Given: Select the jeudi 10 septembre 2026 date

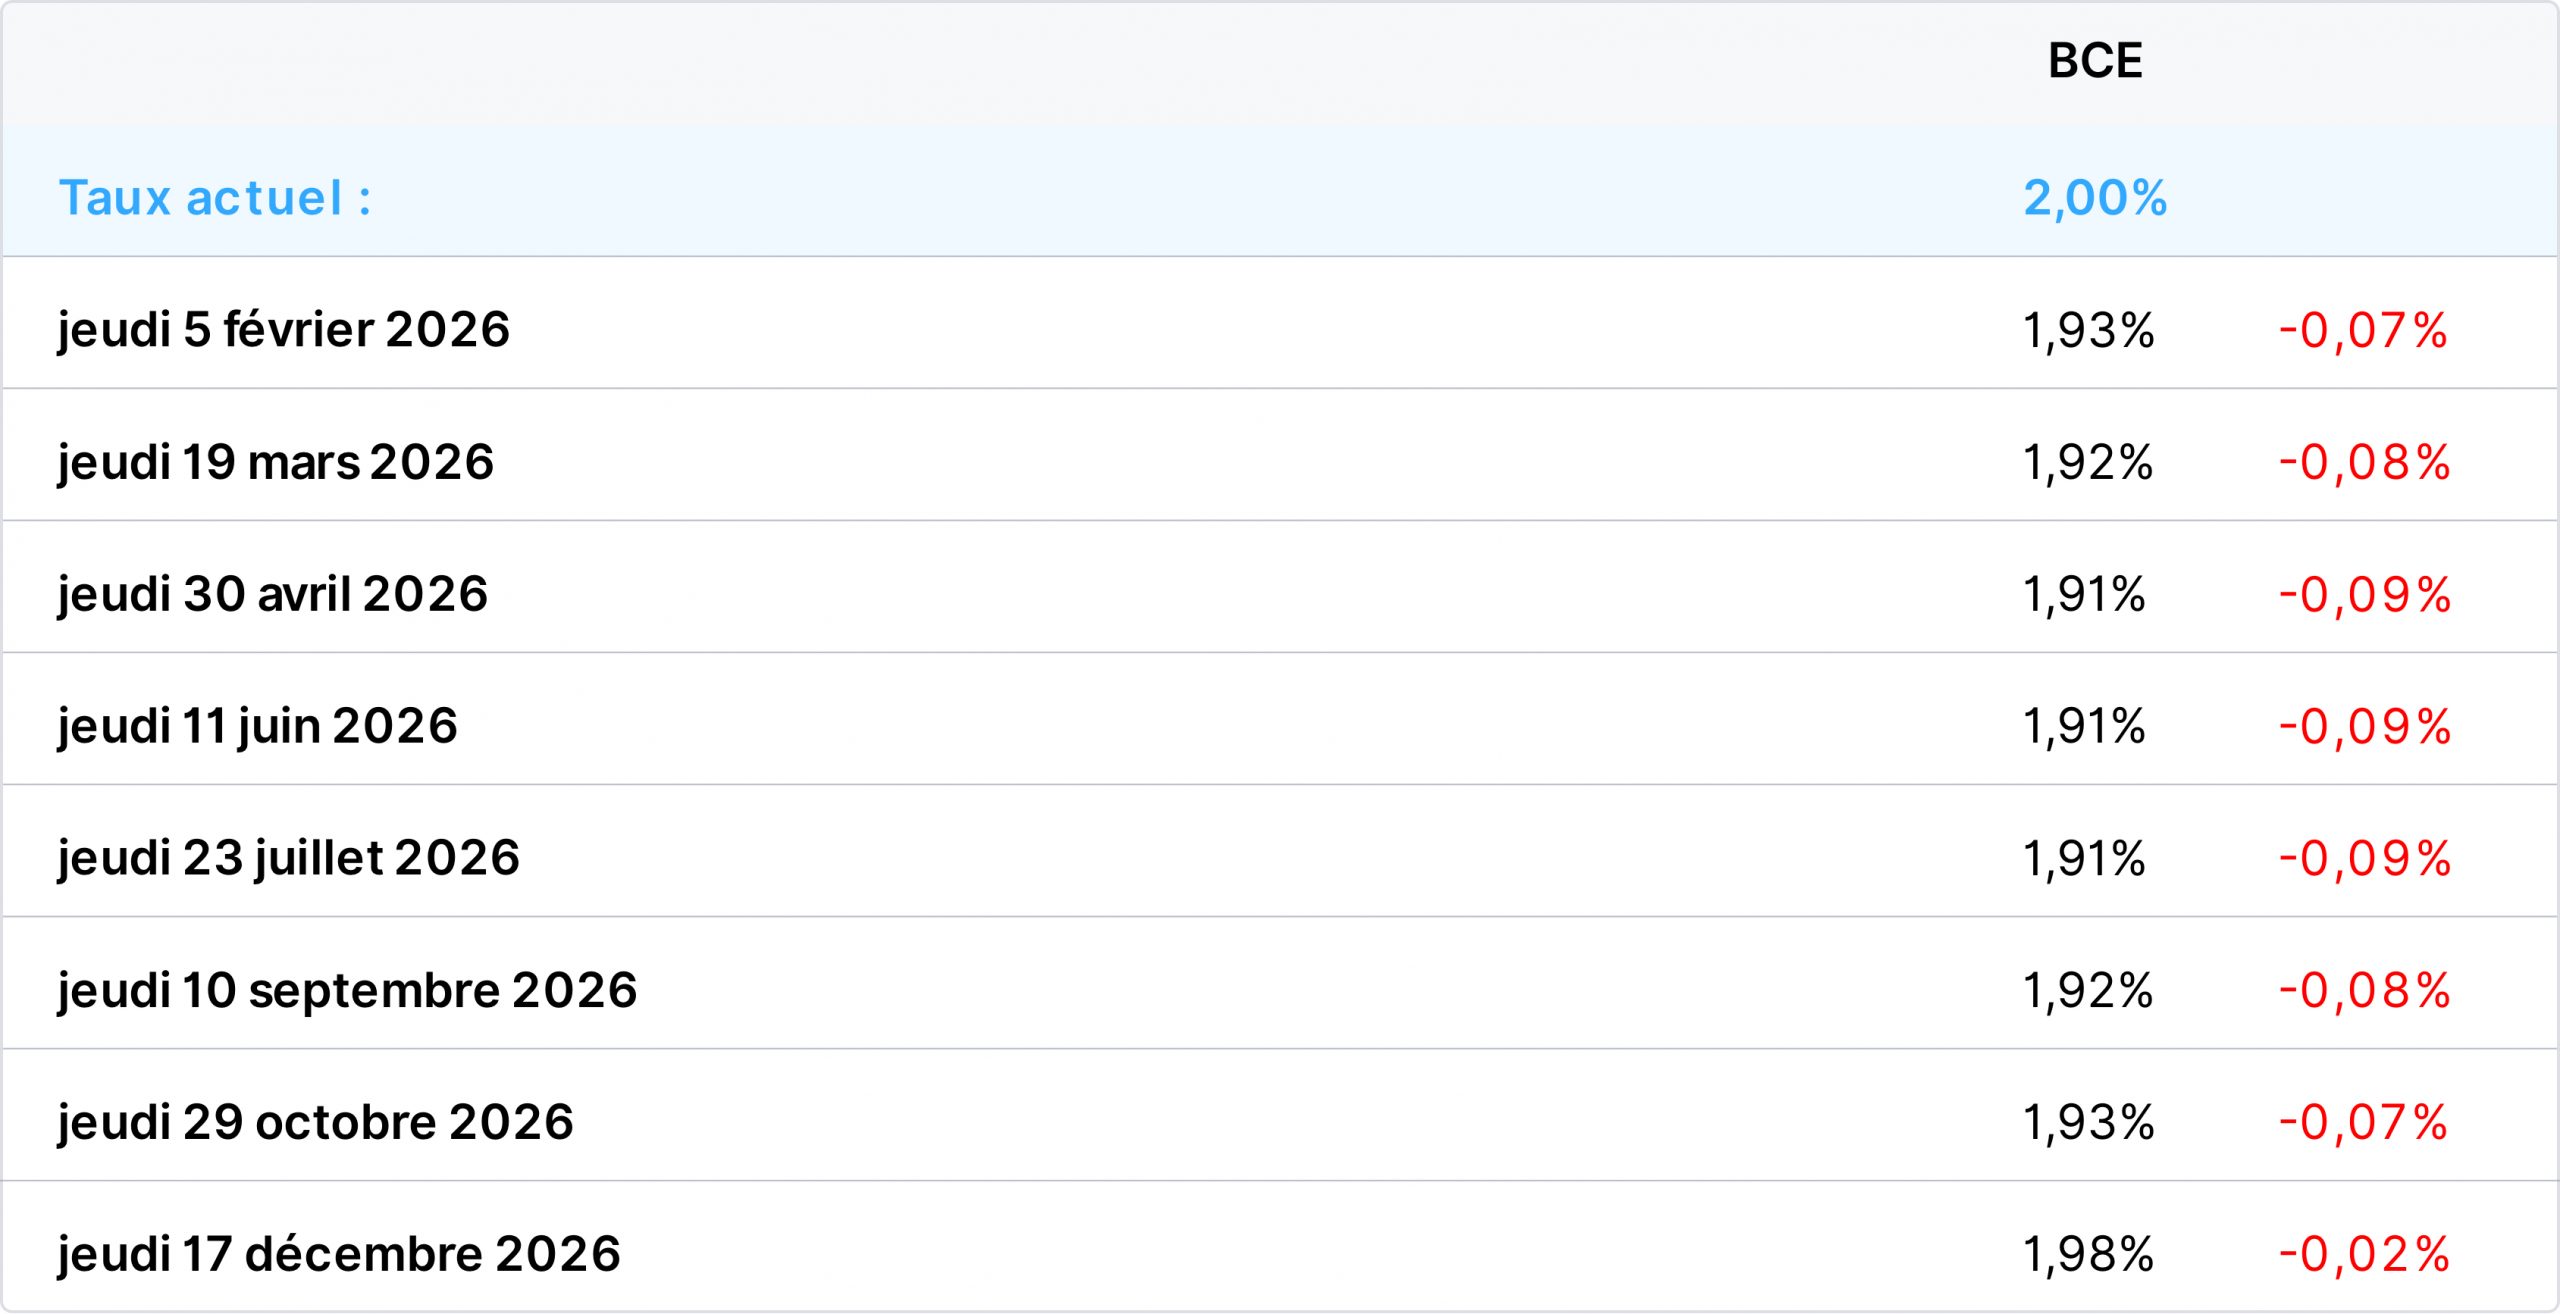Looking at the screenshot, I should tap(347, 991).
